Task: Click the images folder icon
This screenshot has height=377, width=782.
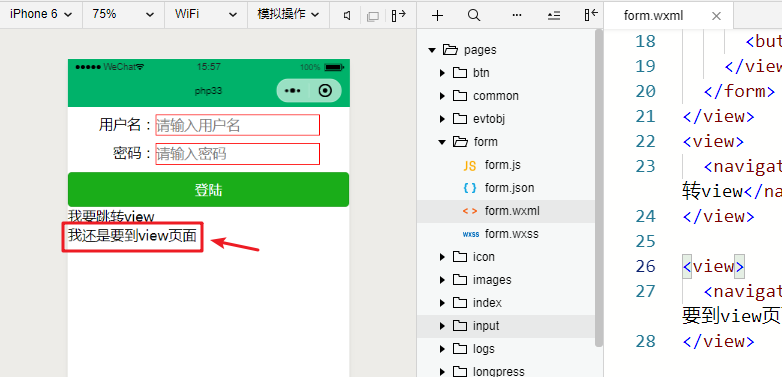Action: point(460,280)
